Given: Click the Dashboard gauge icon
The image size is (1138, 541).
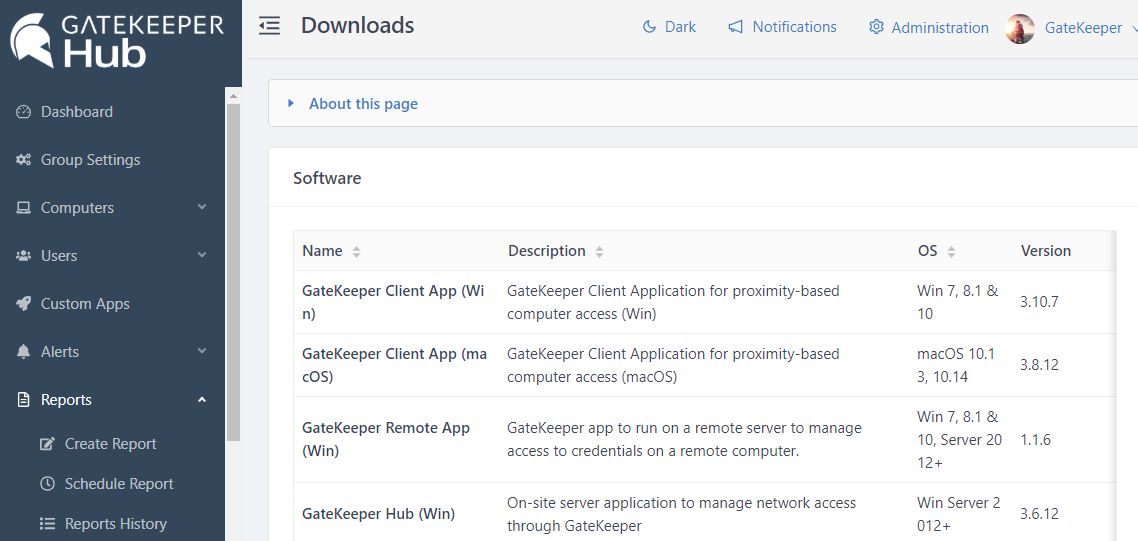Looking at the screenshot, I should 24,112.
